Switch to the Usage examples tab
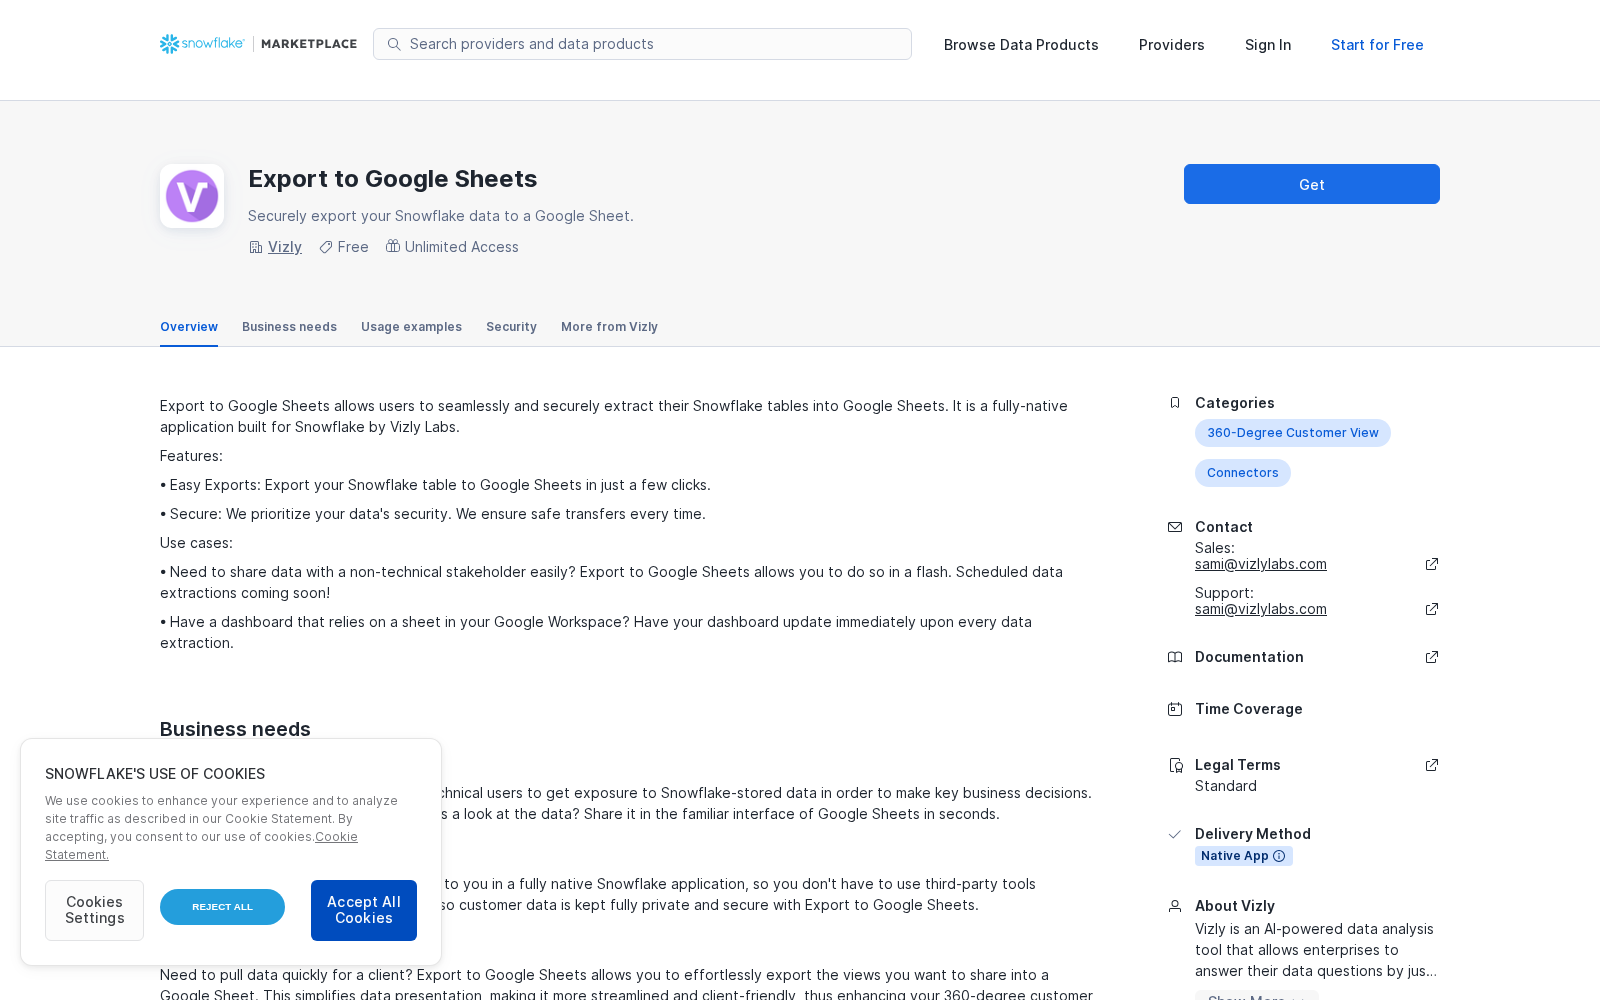The height and width of the screenshot is (1000, 1600). click(411, 327)
